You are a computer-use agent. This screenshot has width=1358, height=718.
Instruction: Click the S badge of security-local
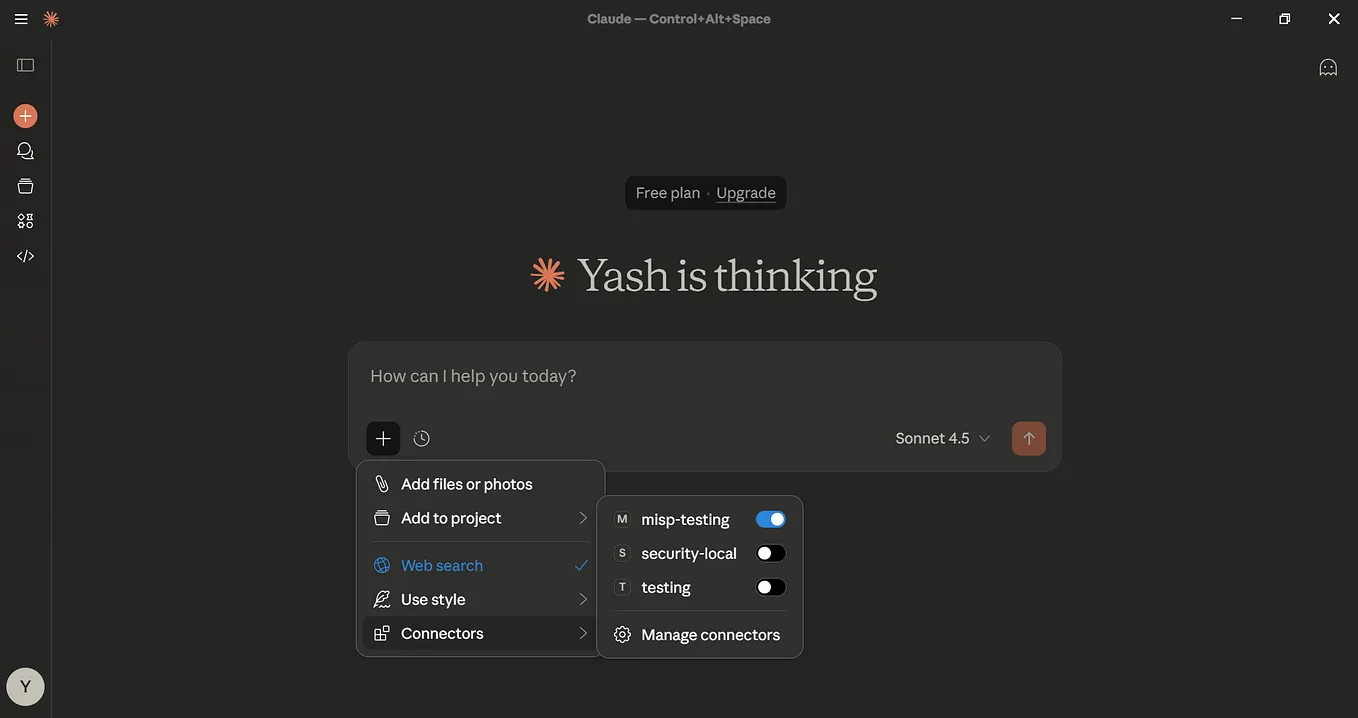click(x=622, y=553)
